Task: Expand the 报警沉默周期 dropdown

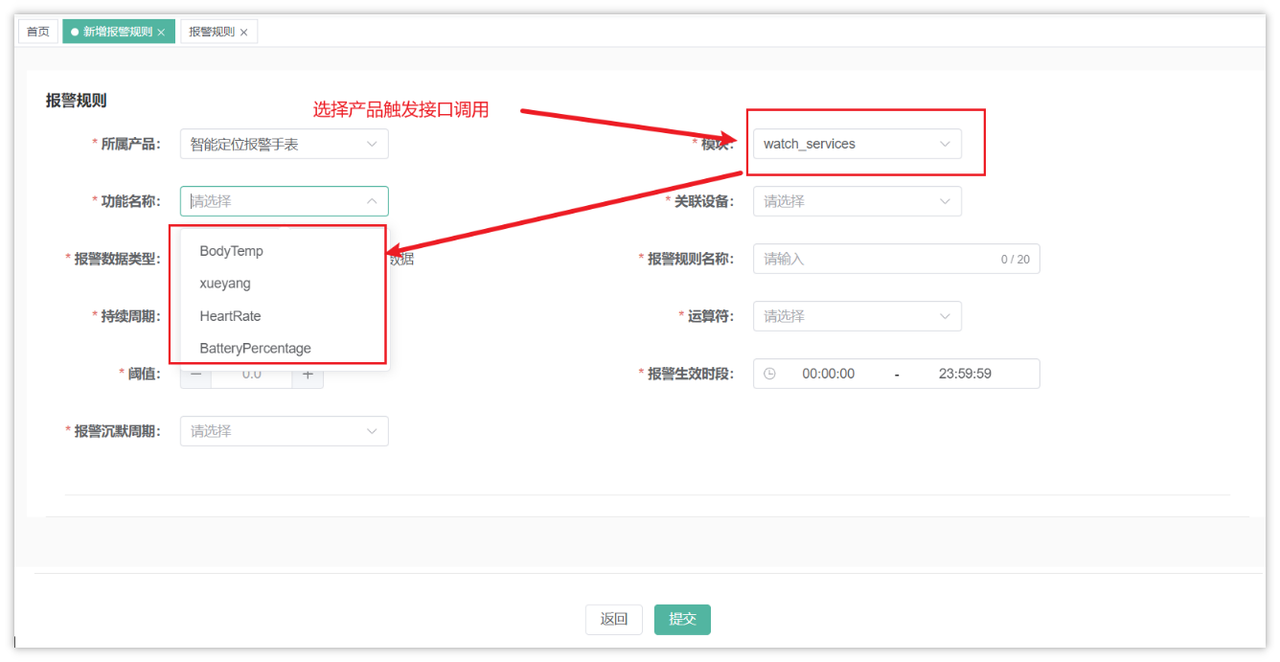Action: tap(284, 431)
